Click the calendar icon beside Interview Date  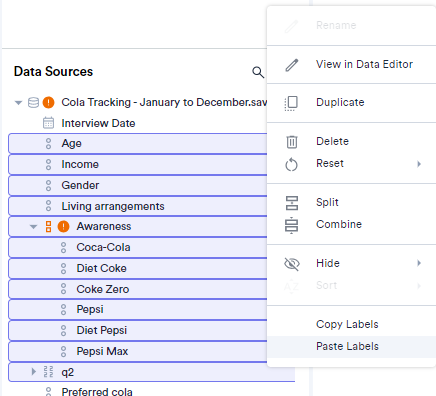48,123
